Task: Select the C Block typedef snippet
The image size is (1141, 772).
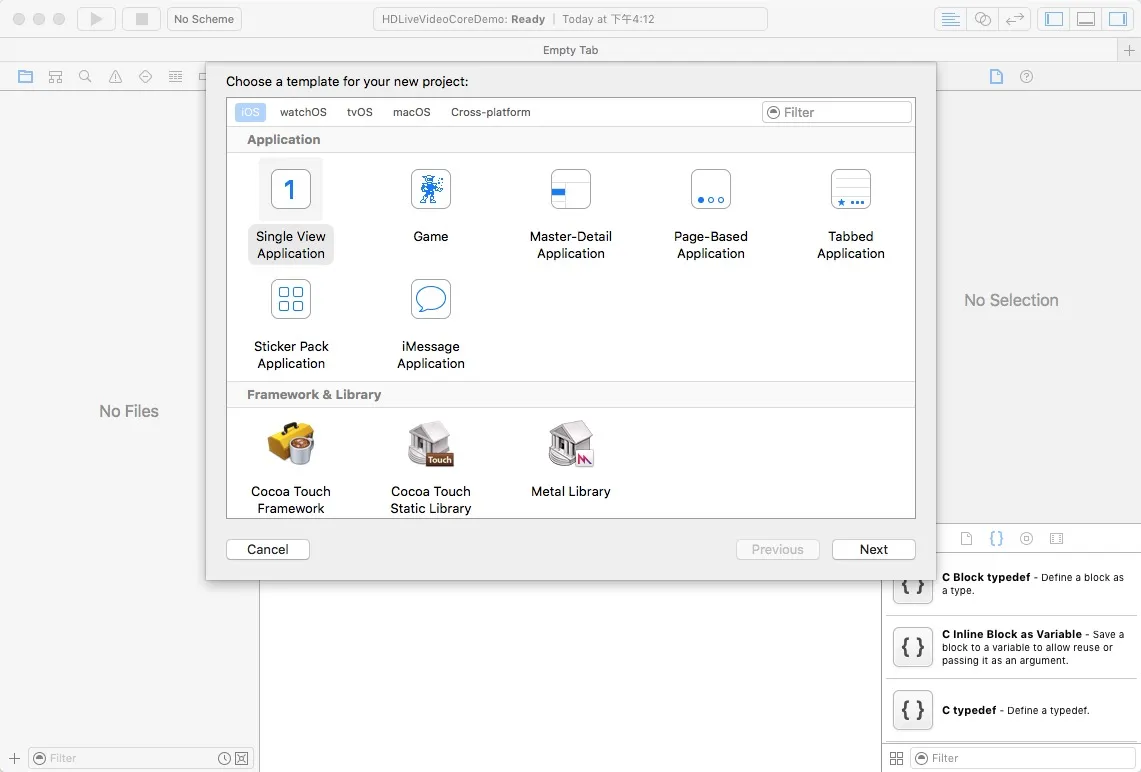Action: pyautogui.click(x=1011, y=584)
